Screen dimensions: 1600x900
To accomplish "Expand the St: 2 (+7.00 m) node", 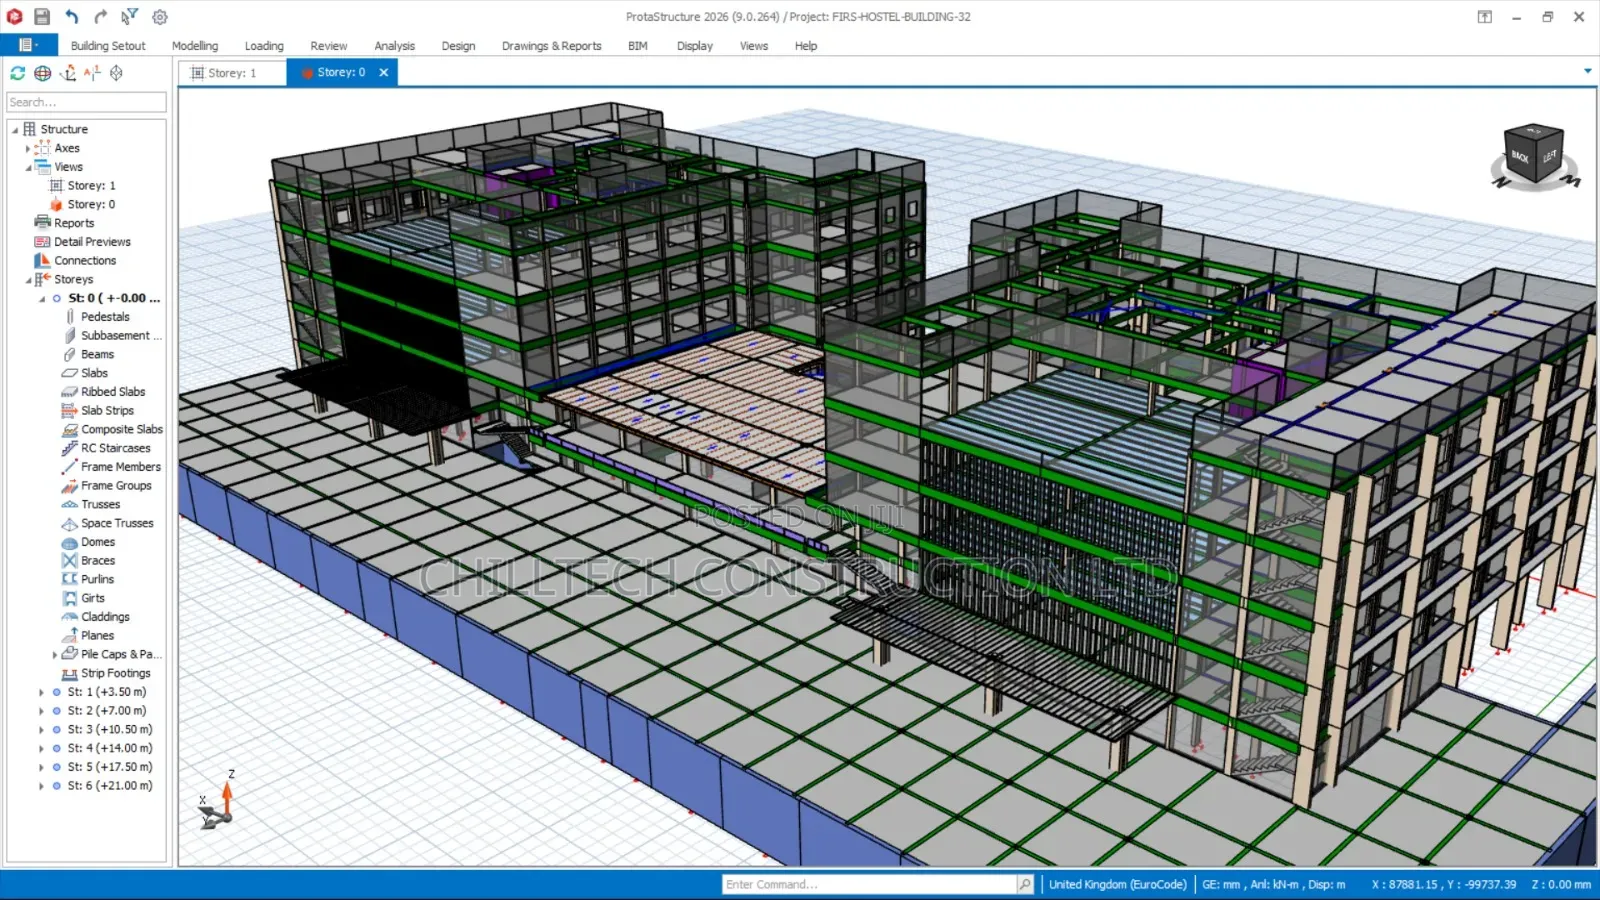I will (41, 711).
